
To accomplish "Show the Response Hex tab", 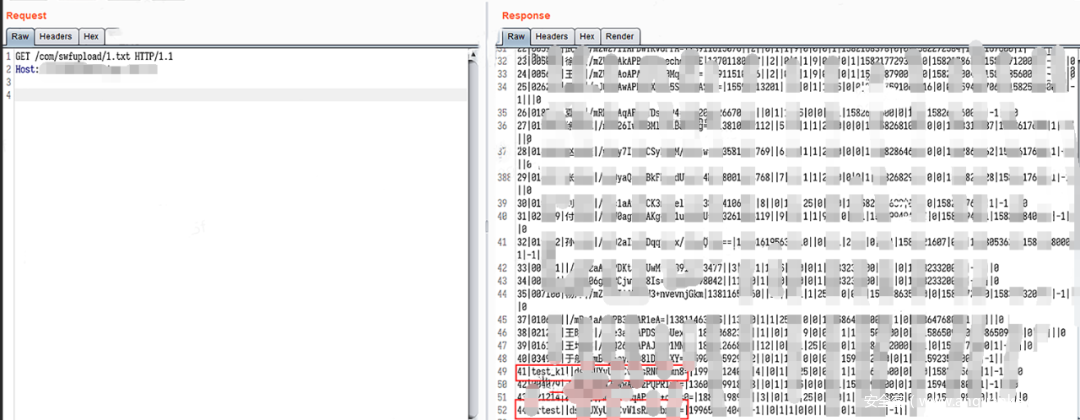I will tap(587, 36).
